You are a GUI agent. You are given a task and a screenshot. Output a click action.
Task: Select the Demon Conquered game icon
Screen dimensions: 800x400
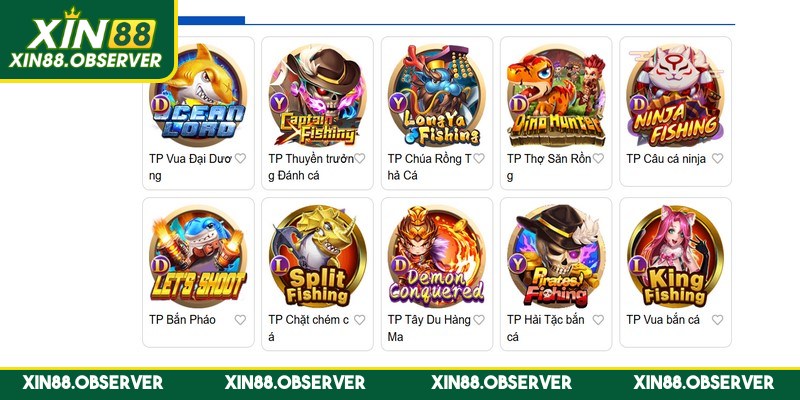tap(437, 256)
